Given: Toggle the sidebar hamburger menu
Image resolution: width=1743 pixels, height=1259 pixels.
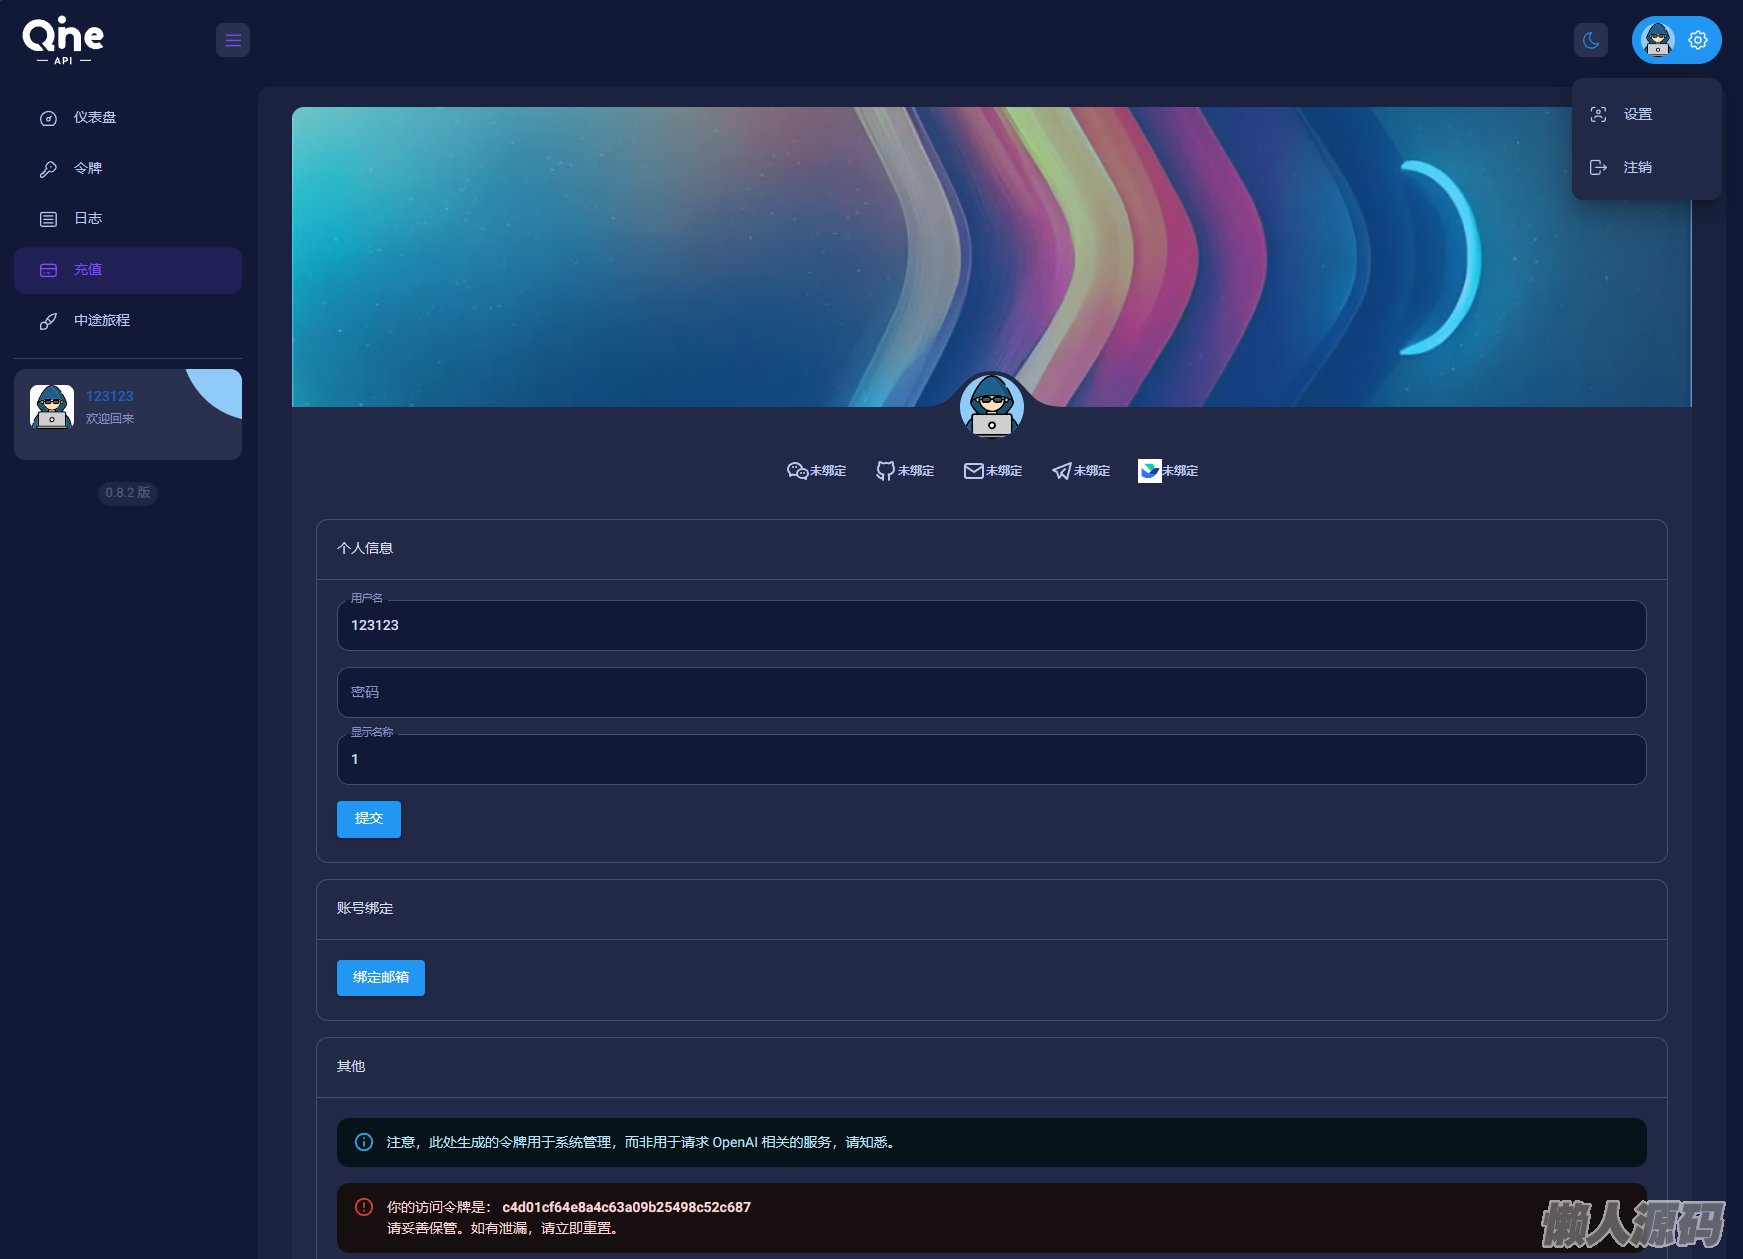Looking at the screenshot, I should 233,40.
